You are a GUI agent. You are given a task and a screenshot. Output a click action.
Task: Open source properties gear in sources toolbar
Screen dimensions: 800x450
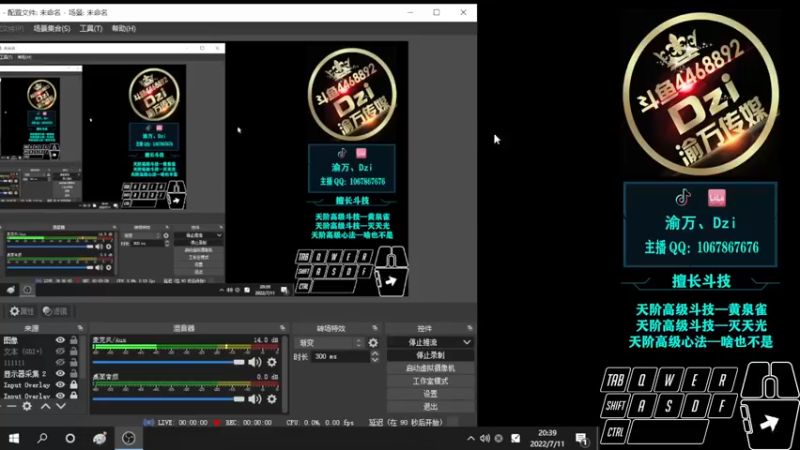click(27, 406)
